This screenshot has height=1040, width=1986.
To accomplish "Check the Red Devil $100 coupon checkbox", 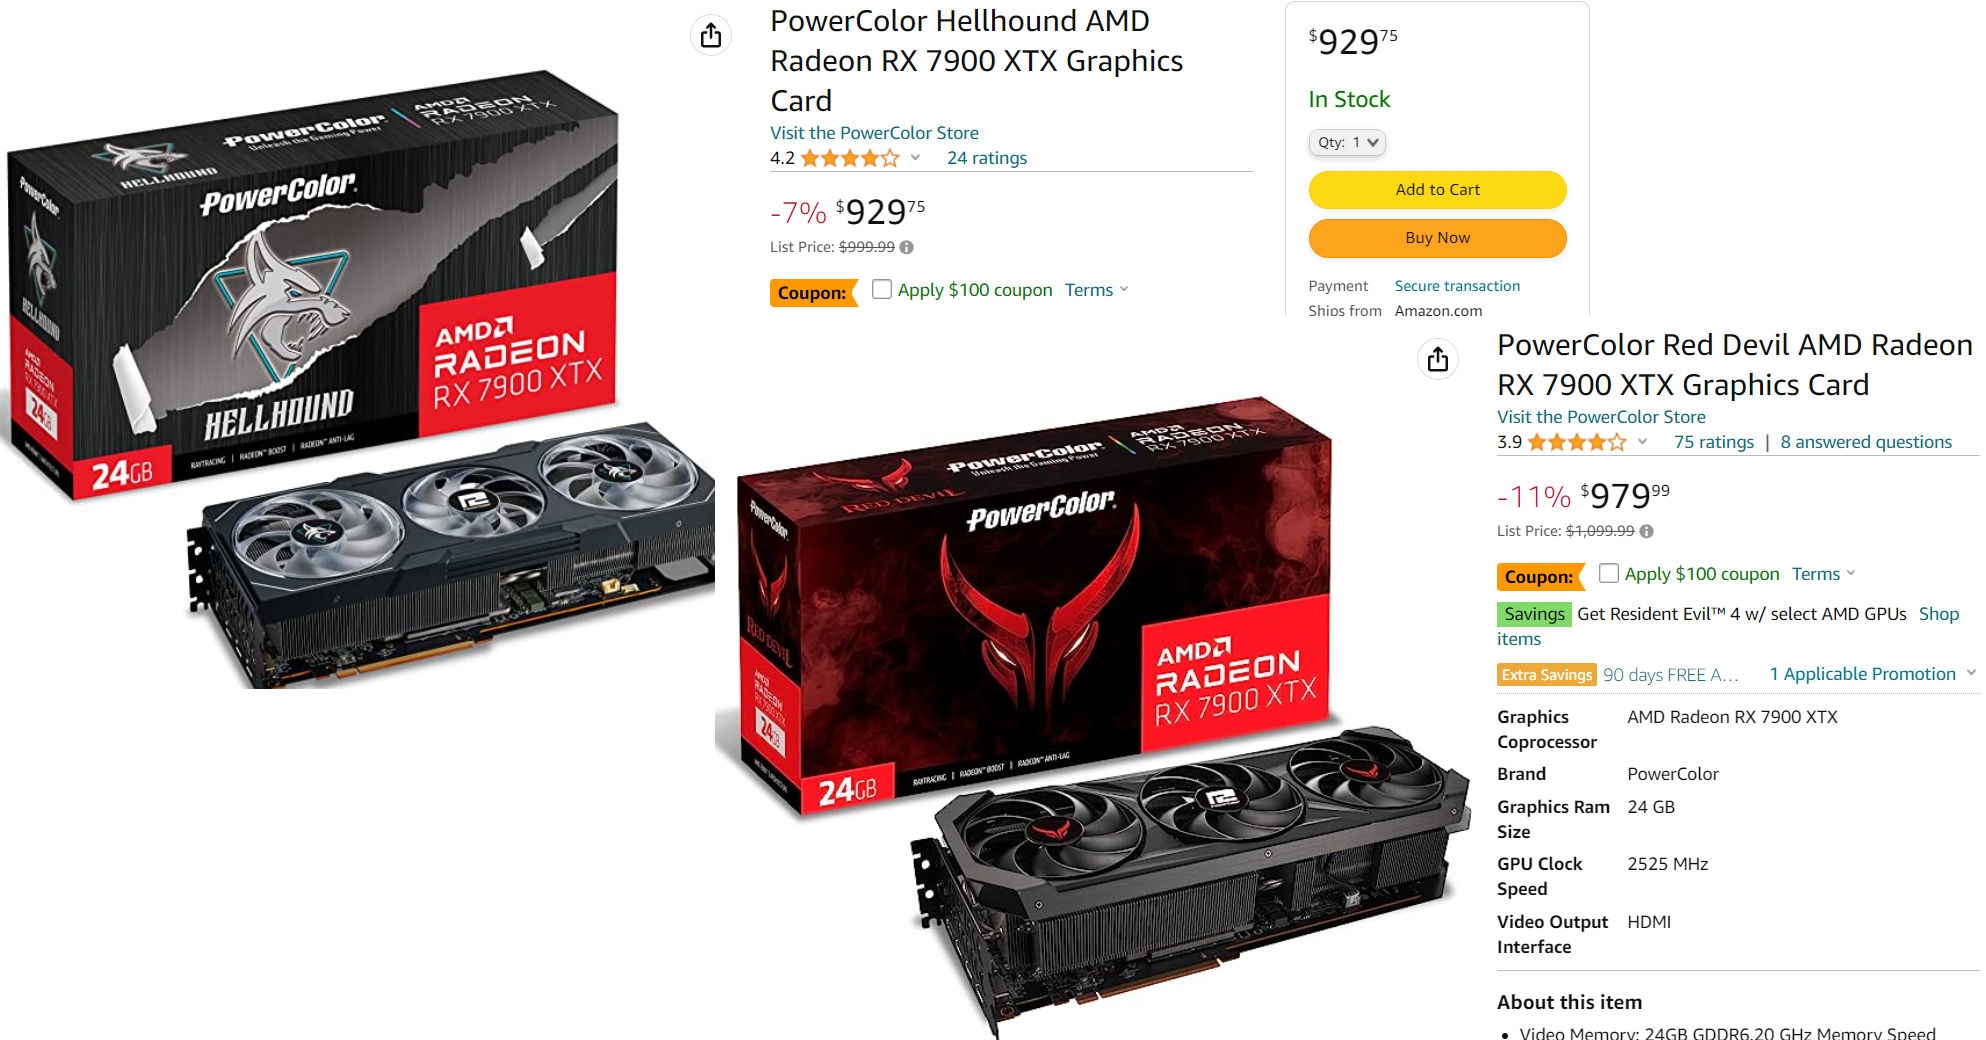I will pyautogui.click(x=1608, y=573).
